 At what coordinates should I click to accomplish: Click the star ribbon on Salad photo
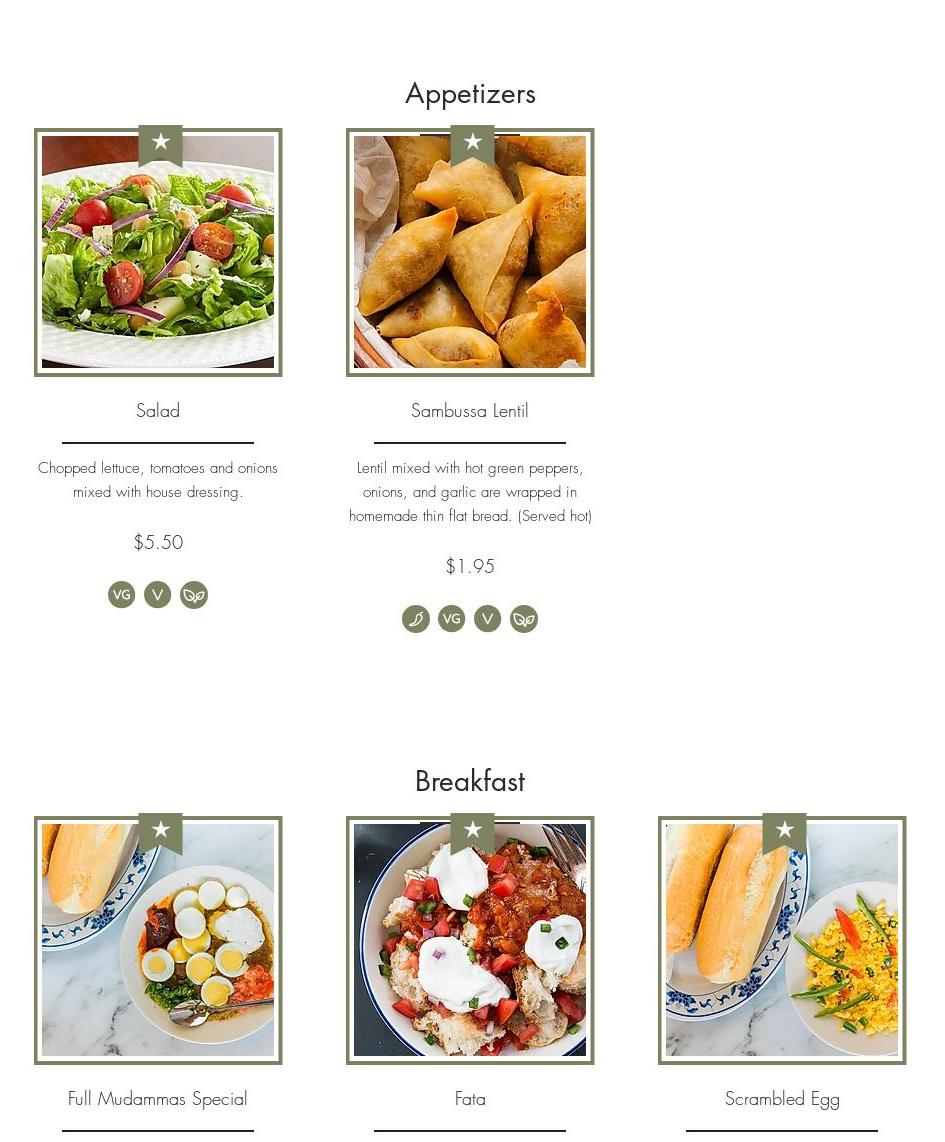pos(160,145)
